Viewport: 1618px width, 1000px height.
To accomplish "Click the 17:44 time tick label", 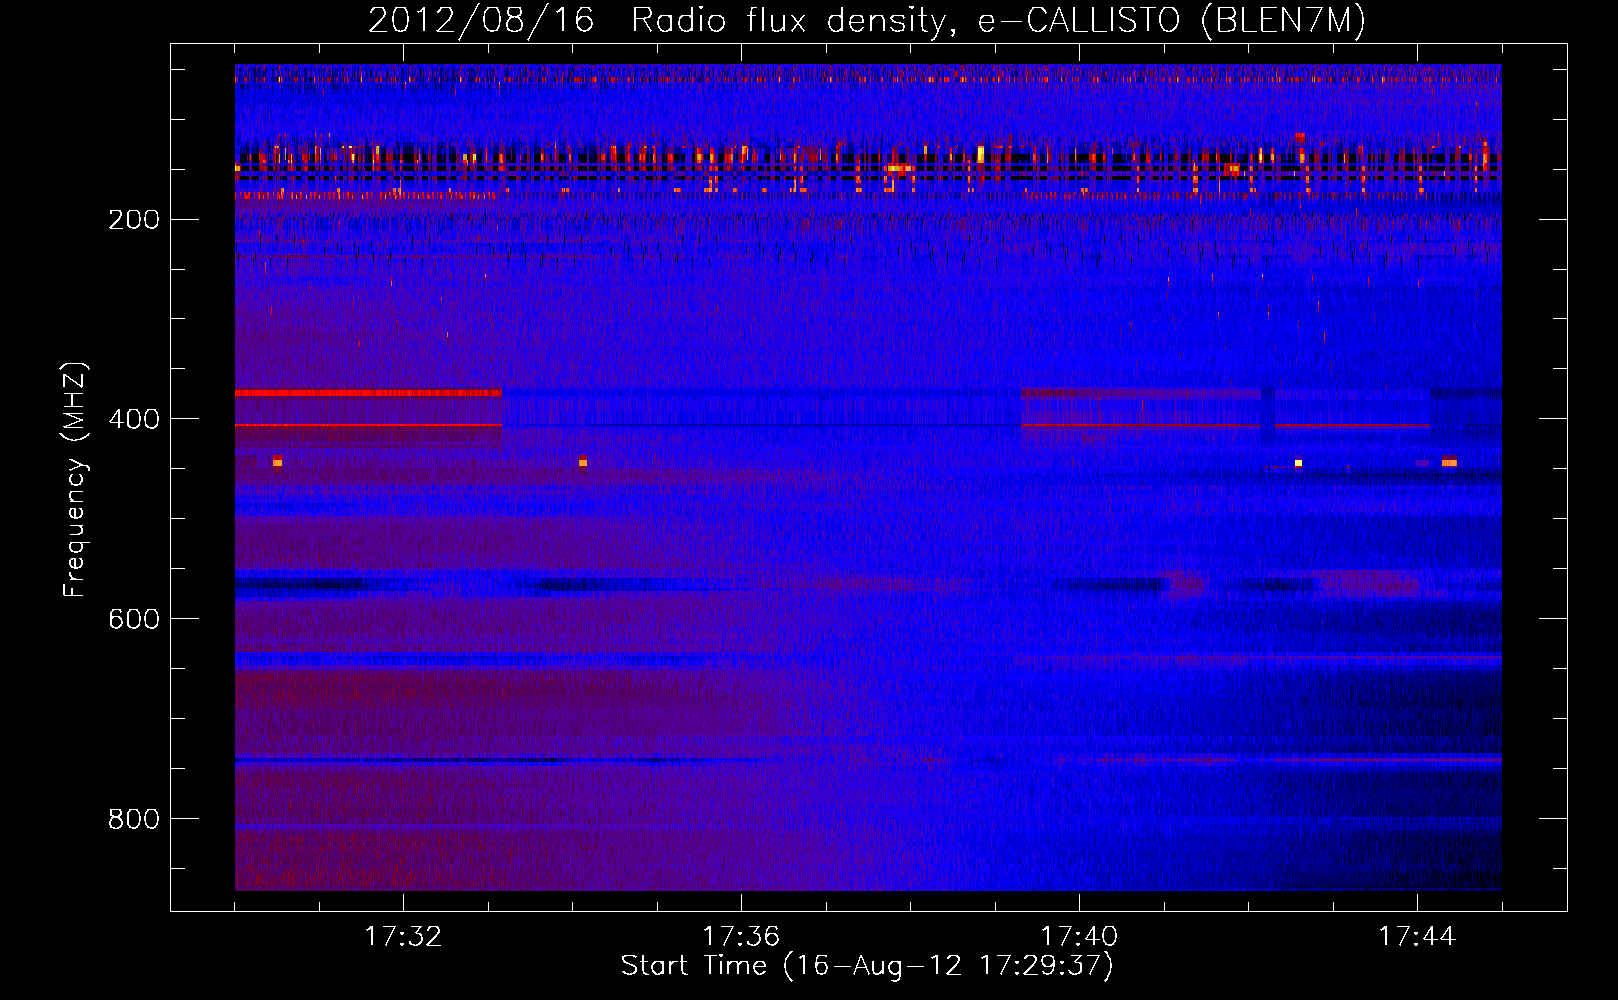I will pyautogui.click(x=1417, y=936).
